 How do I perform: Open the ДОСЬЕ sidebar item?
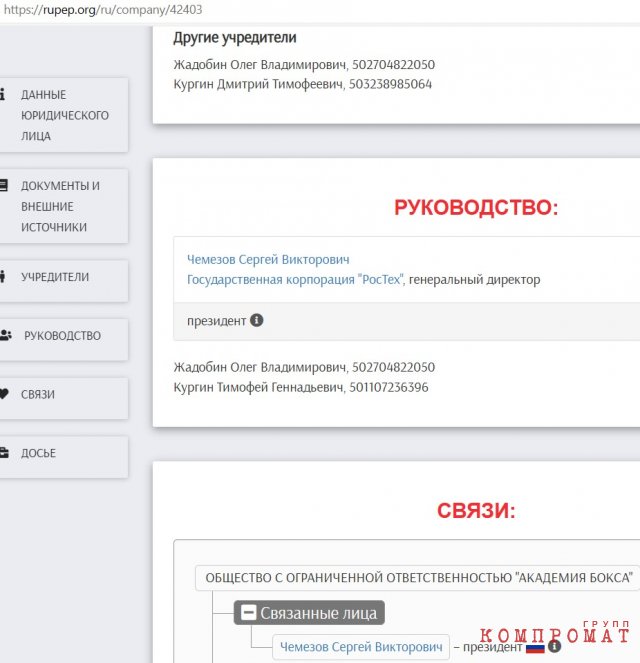point(64,457)
